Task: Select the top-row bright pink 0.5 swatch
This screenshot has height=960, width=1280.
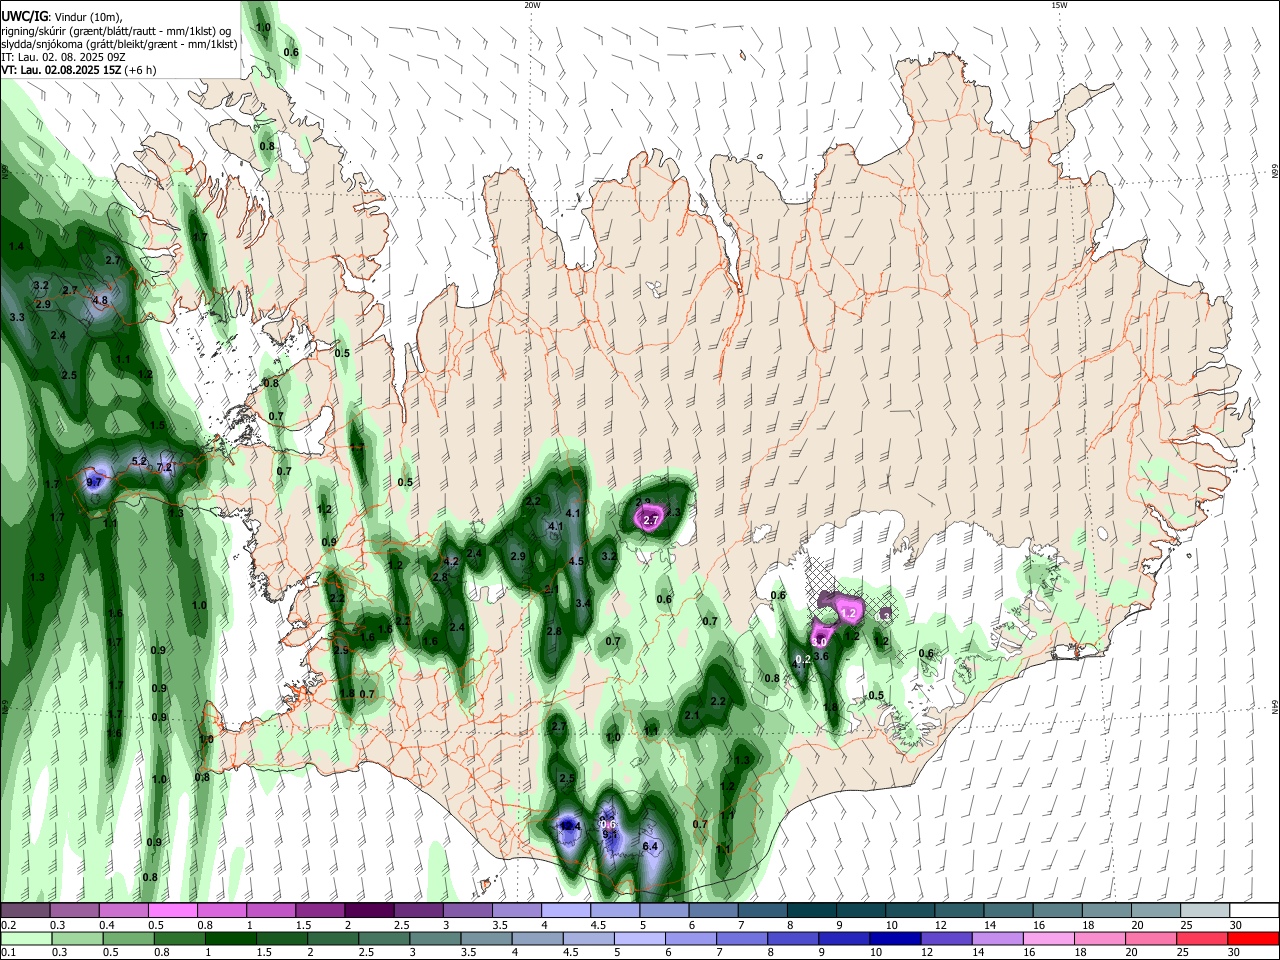Action: pos(173,910)
